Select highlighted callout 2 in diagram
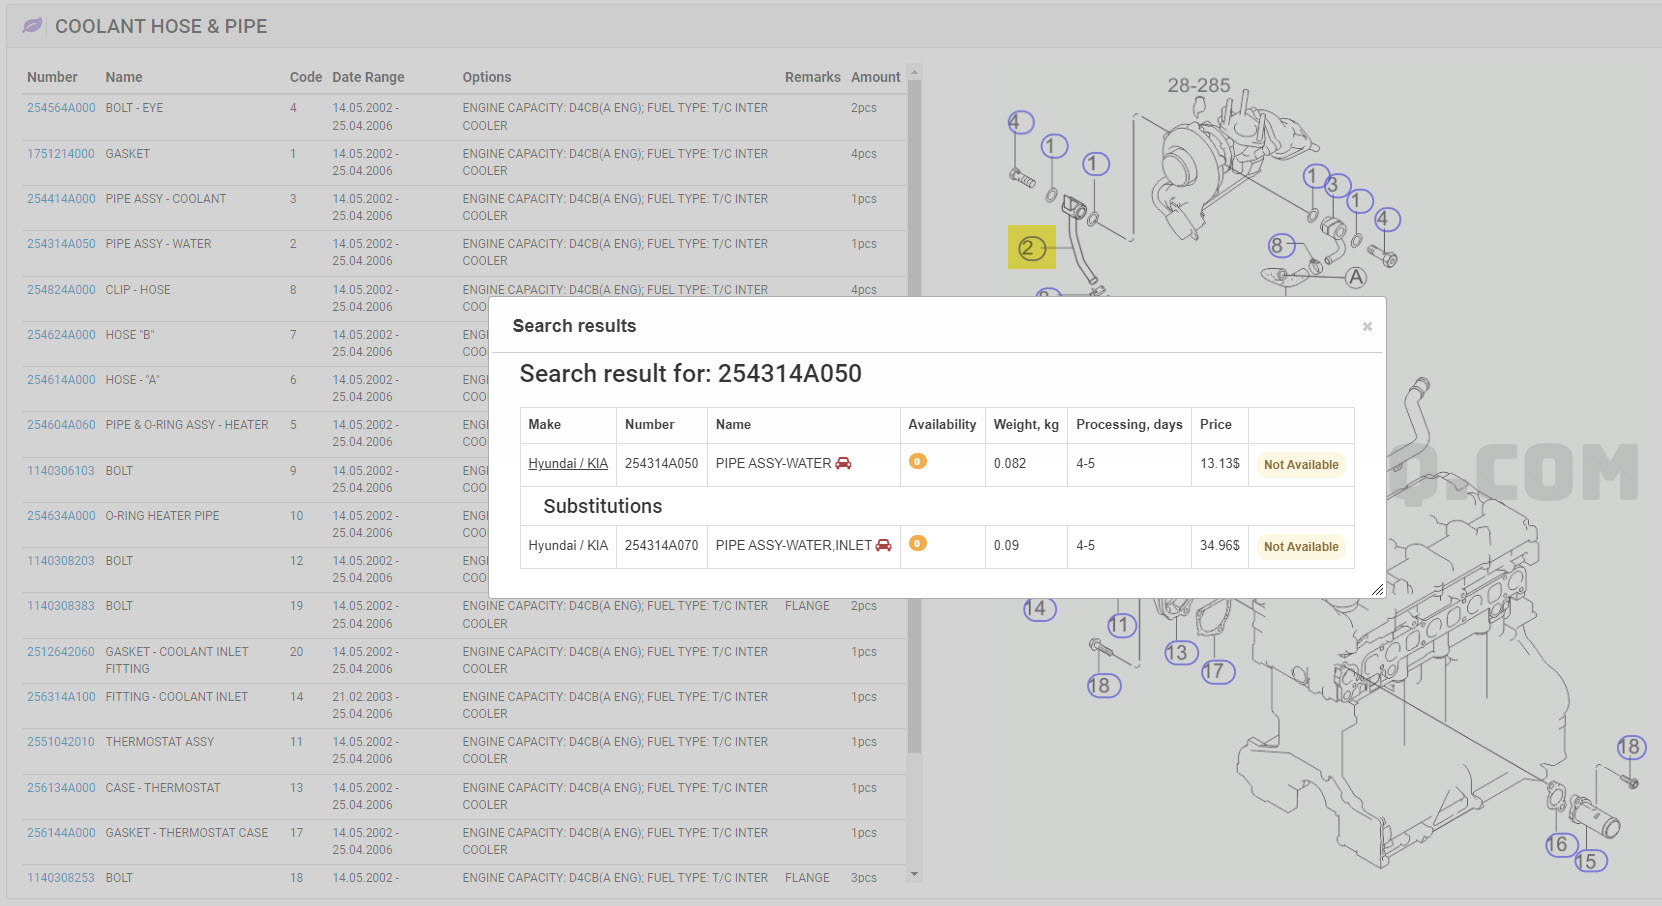 (x=1031, y=247)
